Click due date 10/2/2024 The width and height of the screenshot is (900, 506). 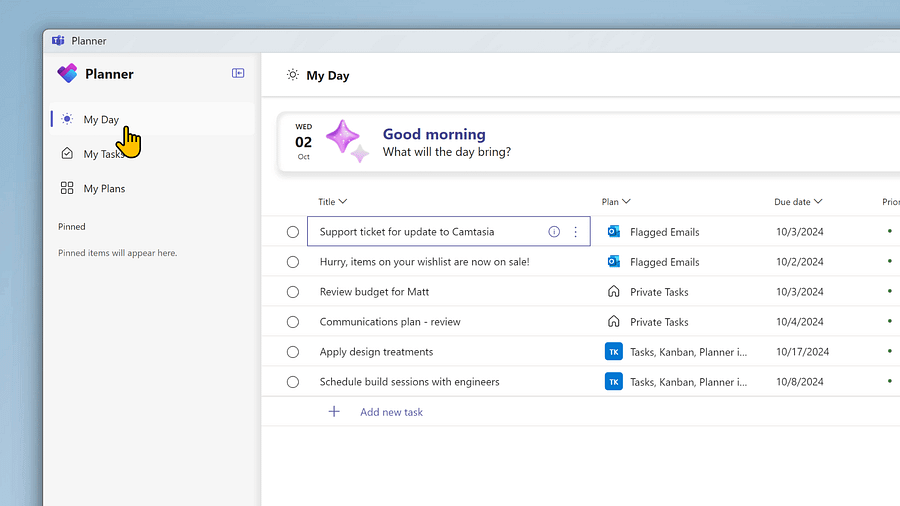[x=800, y=262]
